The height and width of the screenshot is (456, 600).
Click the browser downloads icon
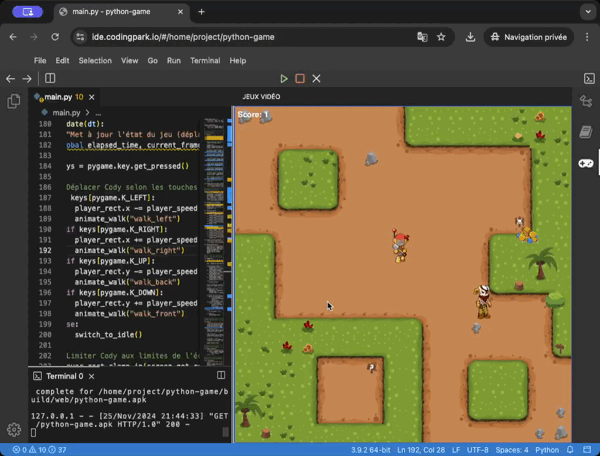[x=470, y=37]
